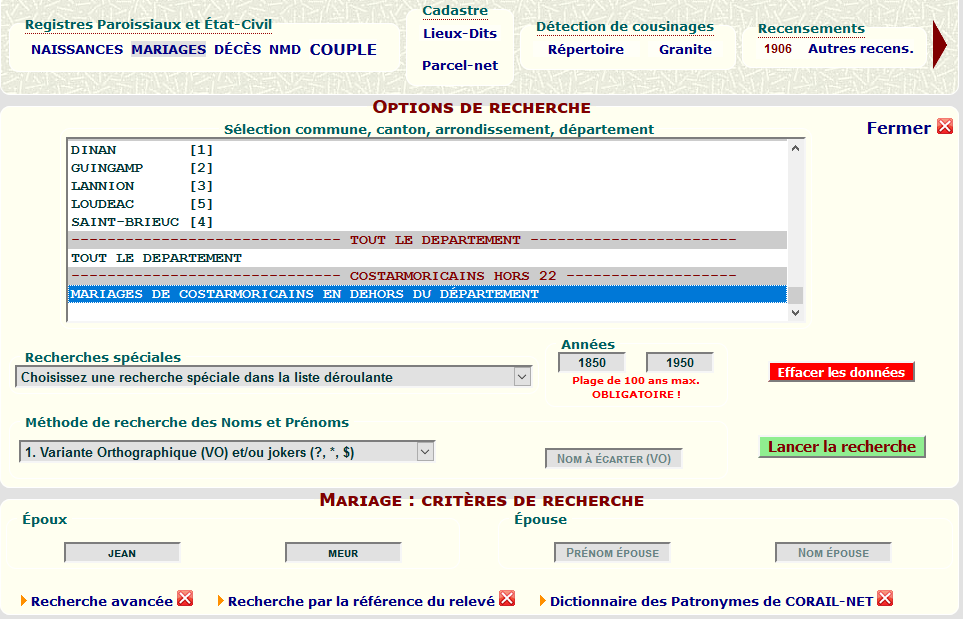Open the COUPLE search section
This screenshot has height=619, width=963.
pos(343,49)
